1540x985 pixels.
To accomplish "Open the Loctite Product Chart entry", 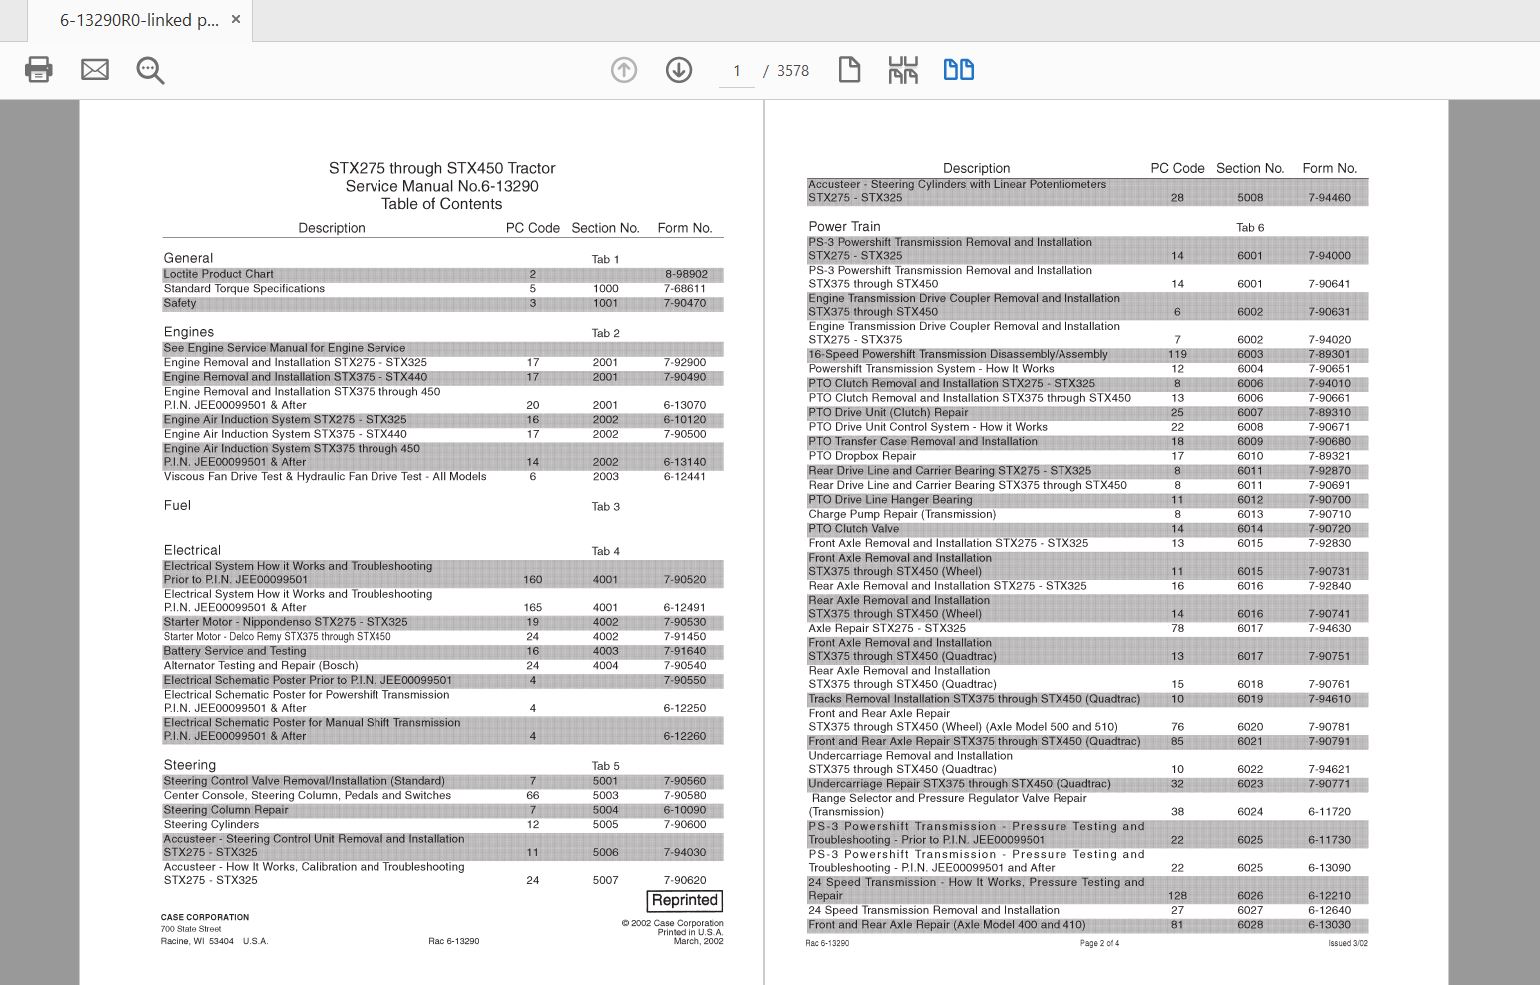I will coord(219,274).
